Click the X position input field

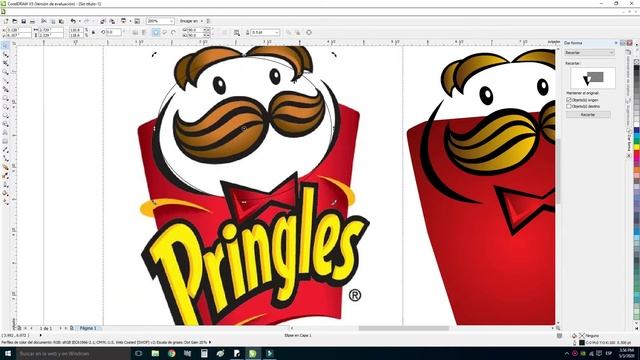click(18, 30)
